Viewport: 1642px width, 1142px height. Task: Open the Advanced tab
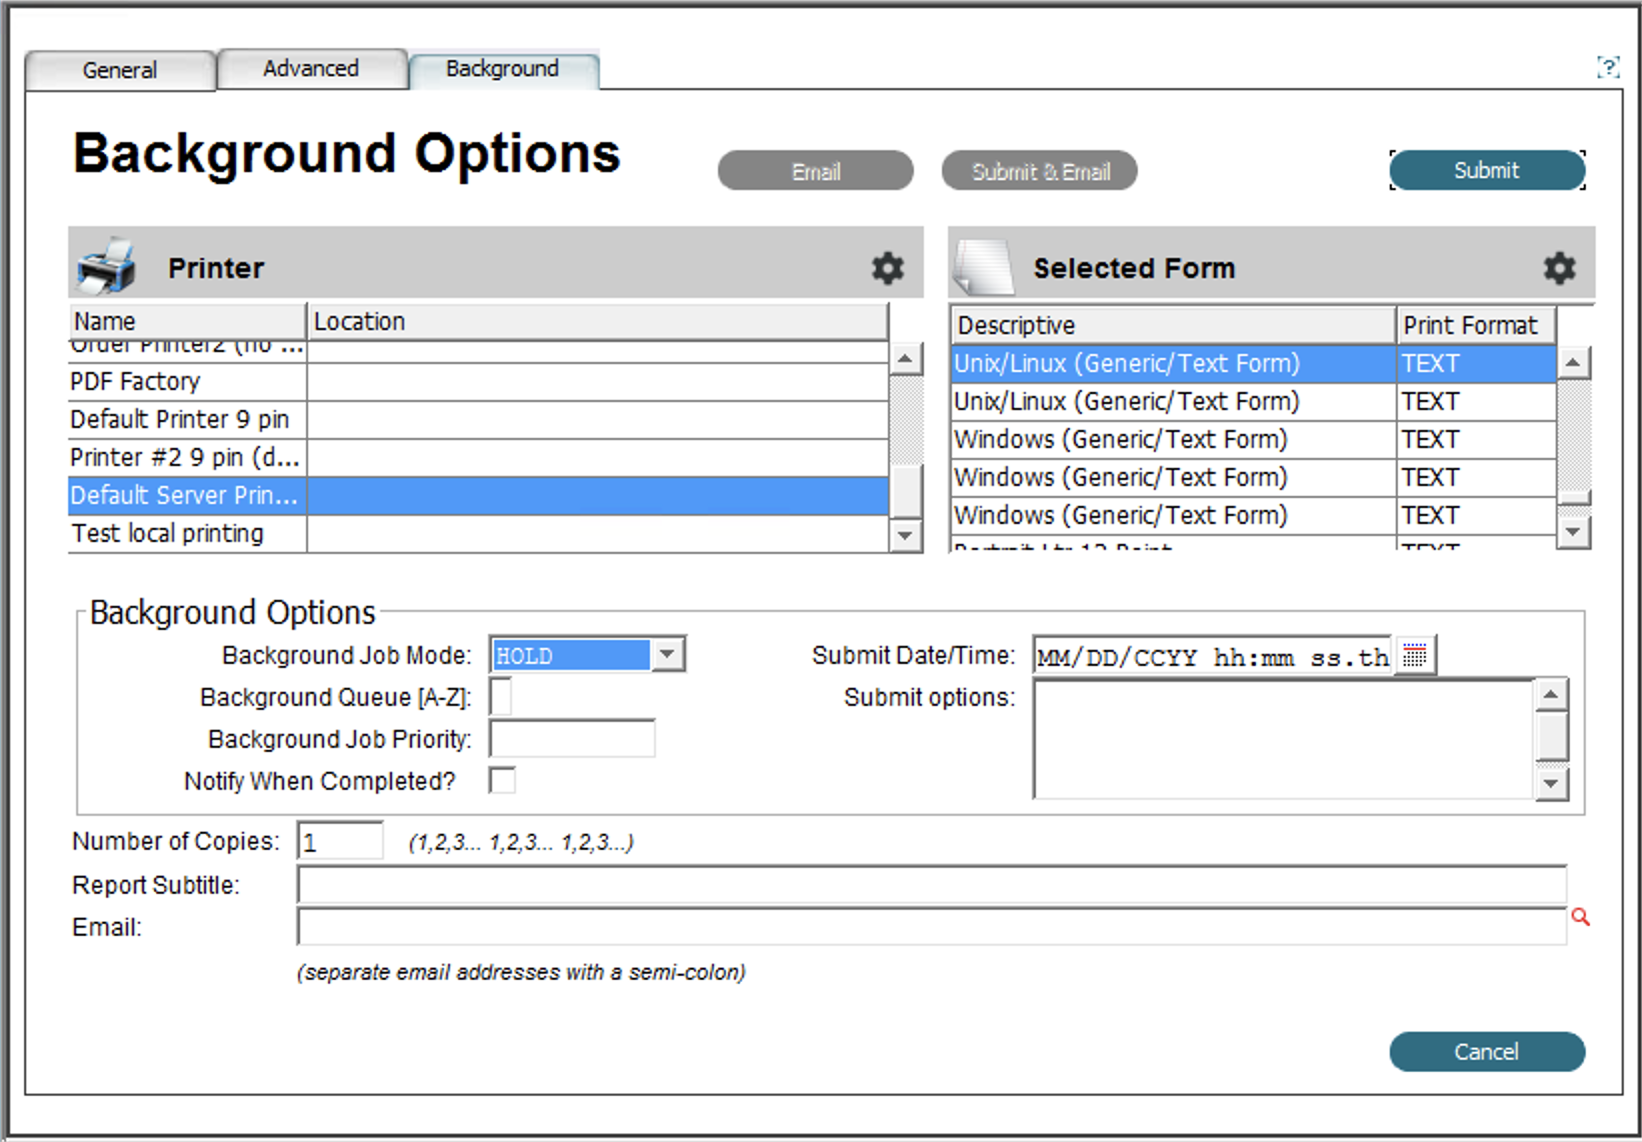[311, 69]
